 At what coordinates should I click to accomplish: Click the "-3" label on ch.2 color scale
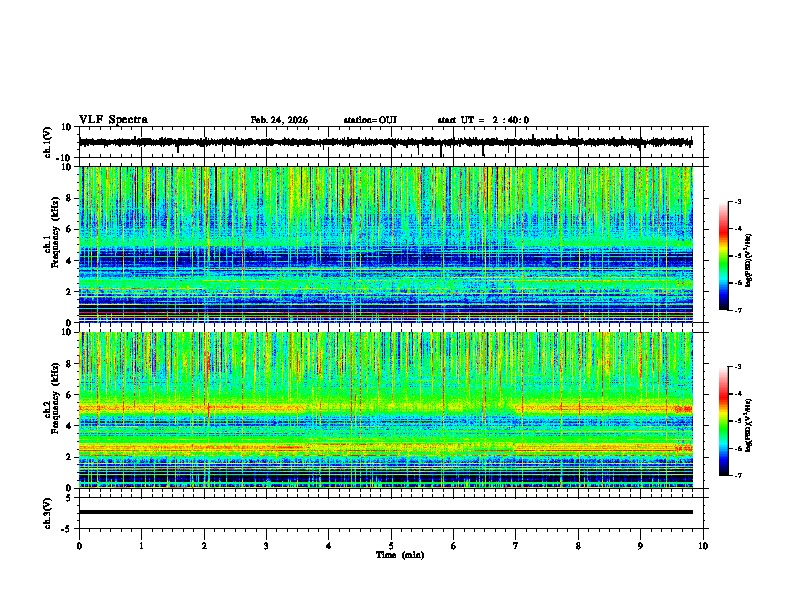coord(737,367)
